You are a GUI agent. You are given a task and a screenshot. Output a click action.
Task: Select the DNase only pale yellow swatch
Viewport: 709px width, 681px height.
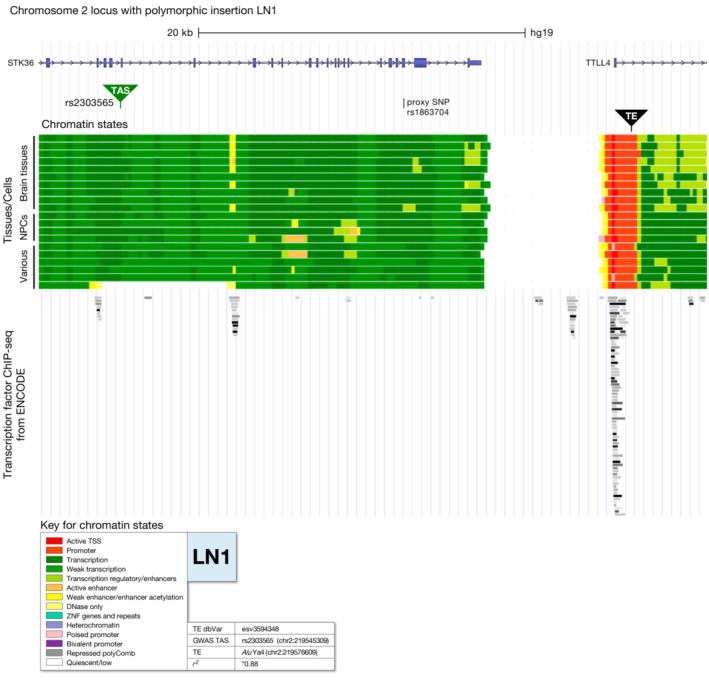[54, 606]
